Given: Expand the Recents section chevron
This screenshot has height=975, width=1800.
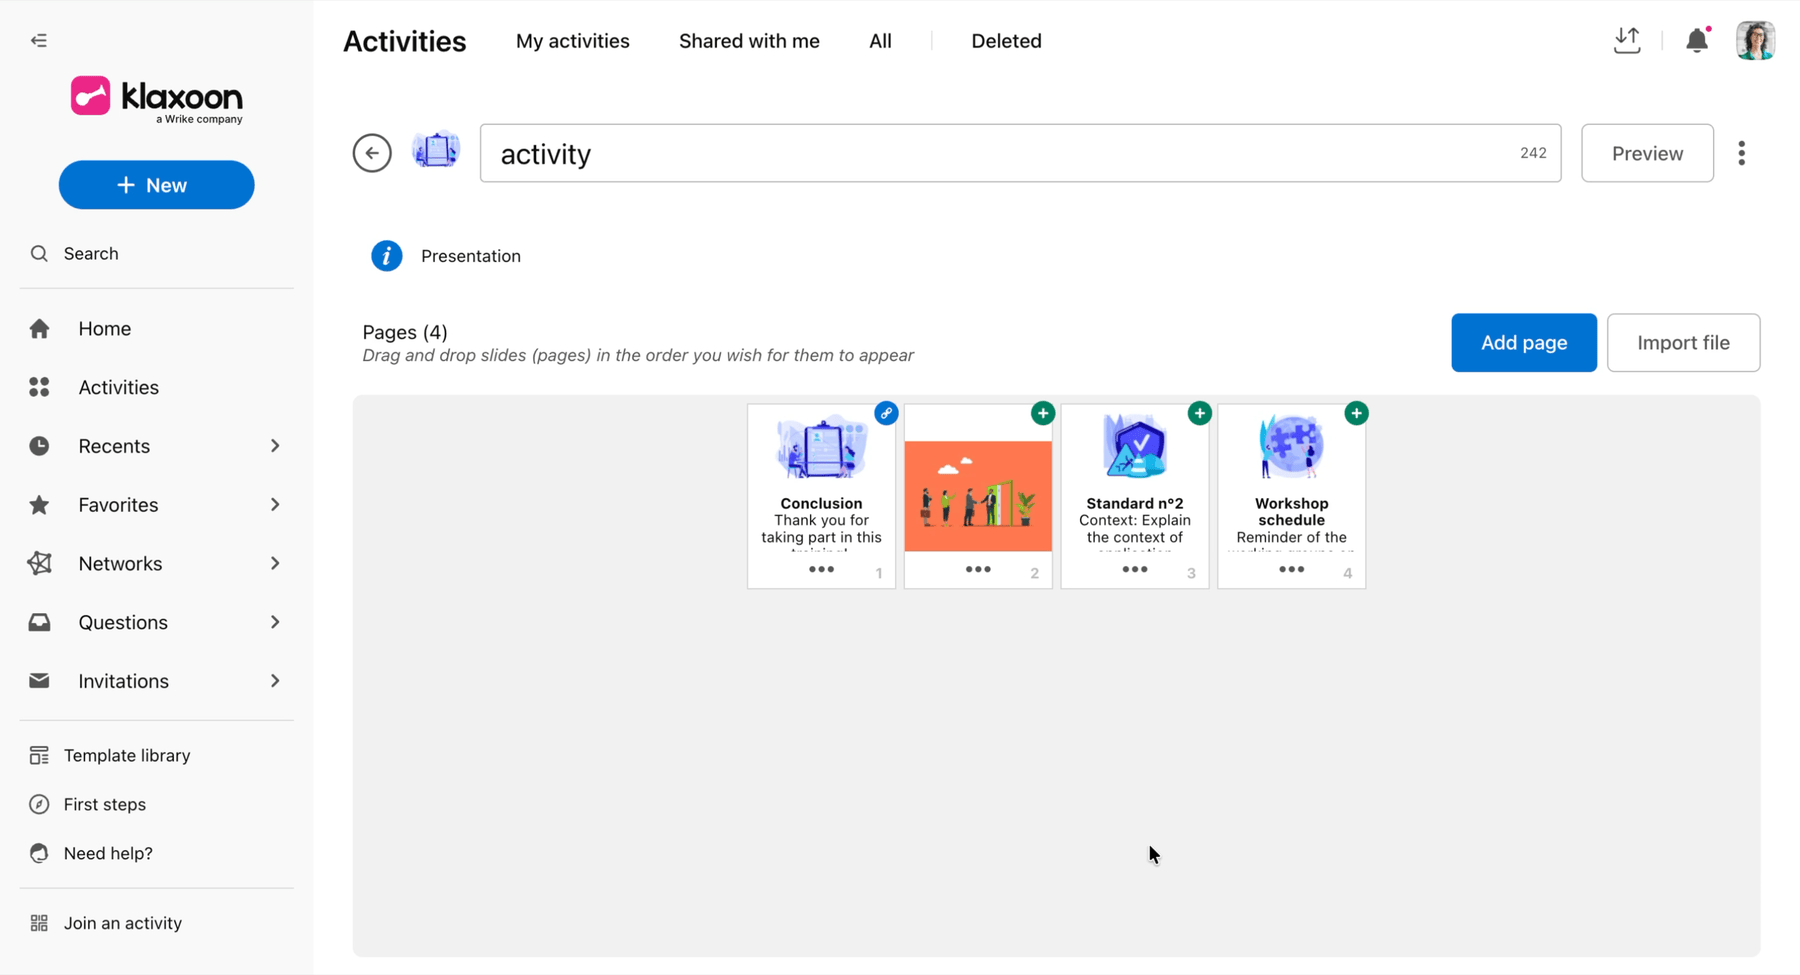Looking at the screenshot, I should 275,446.
